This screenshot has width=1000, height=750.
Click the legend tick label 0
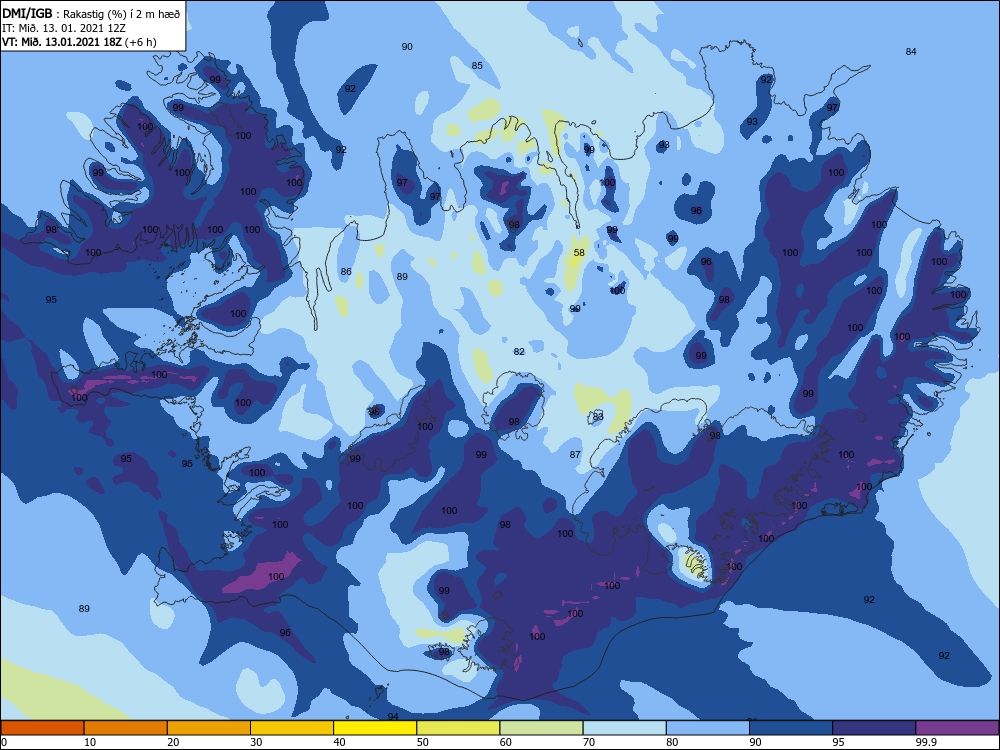point(4,742)
